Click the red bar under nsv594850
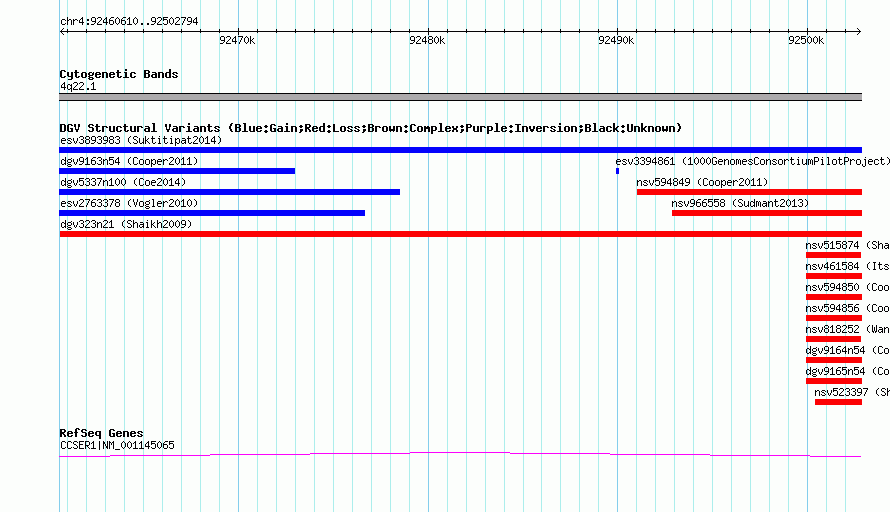The image size is (890, 512). (834, 297)
